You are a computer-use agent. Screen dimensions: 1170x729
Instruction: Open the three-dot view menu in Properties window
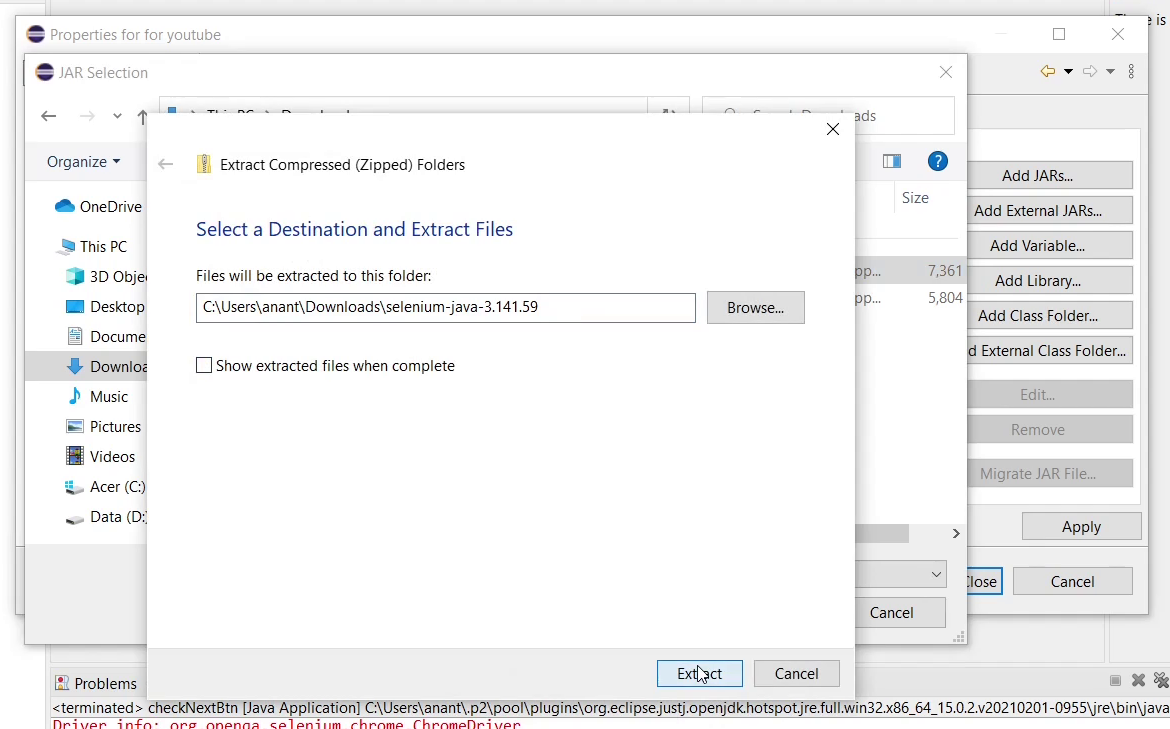pos(1131,71)
